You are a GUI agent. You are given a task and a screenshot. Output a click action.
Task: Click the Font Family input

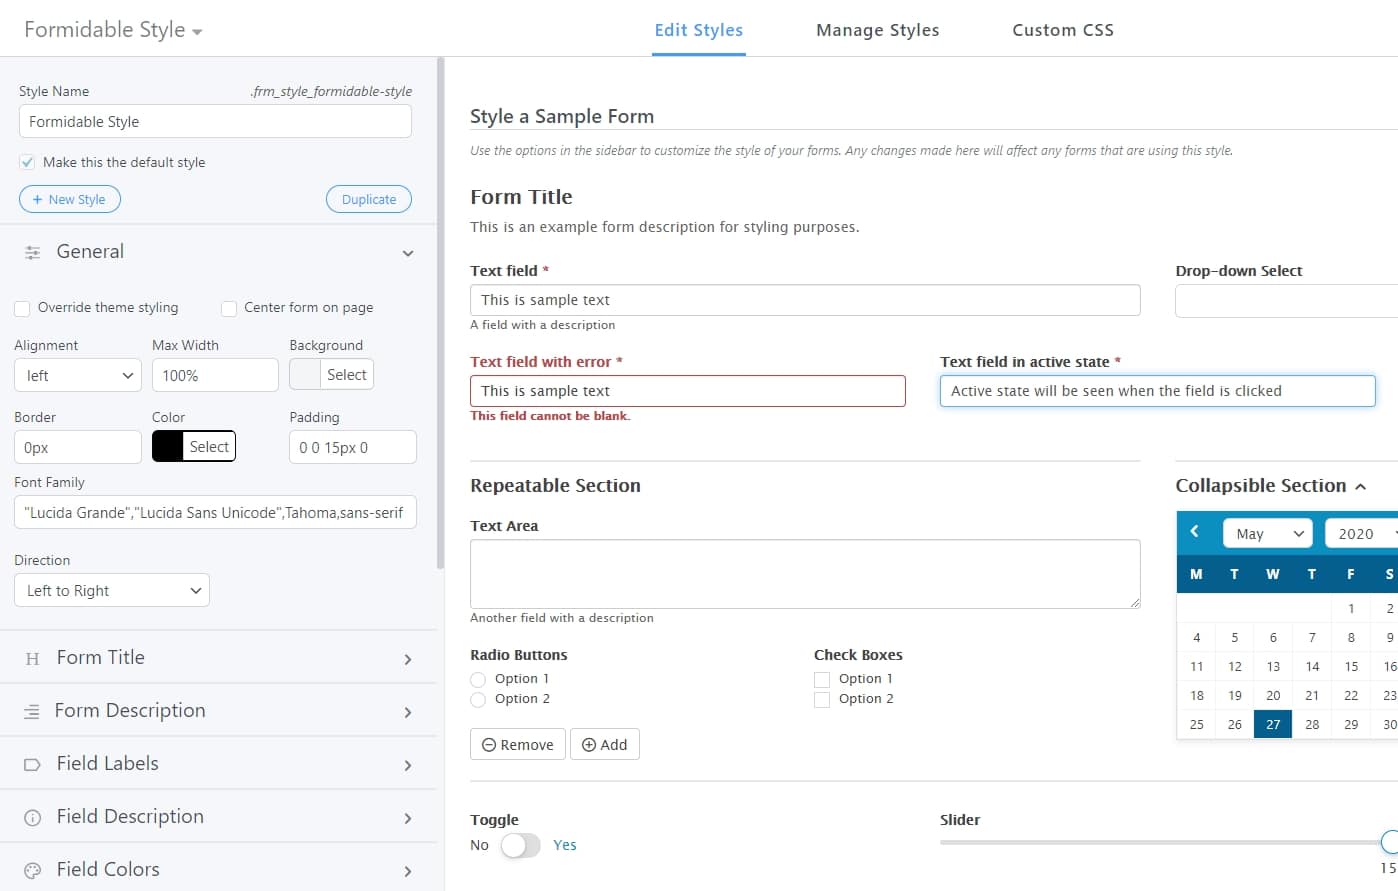[x=215, y=512]
